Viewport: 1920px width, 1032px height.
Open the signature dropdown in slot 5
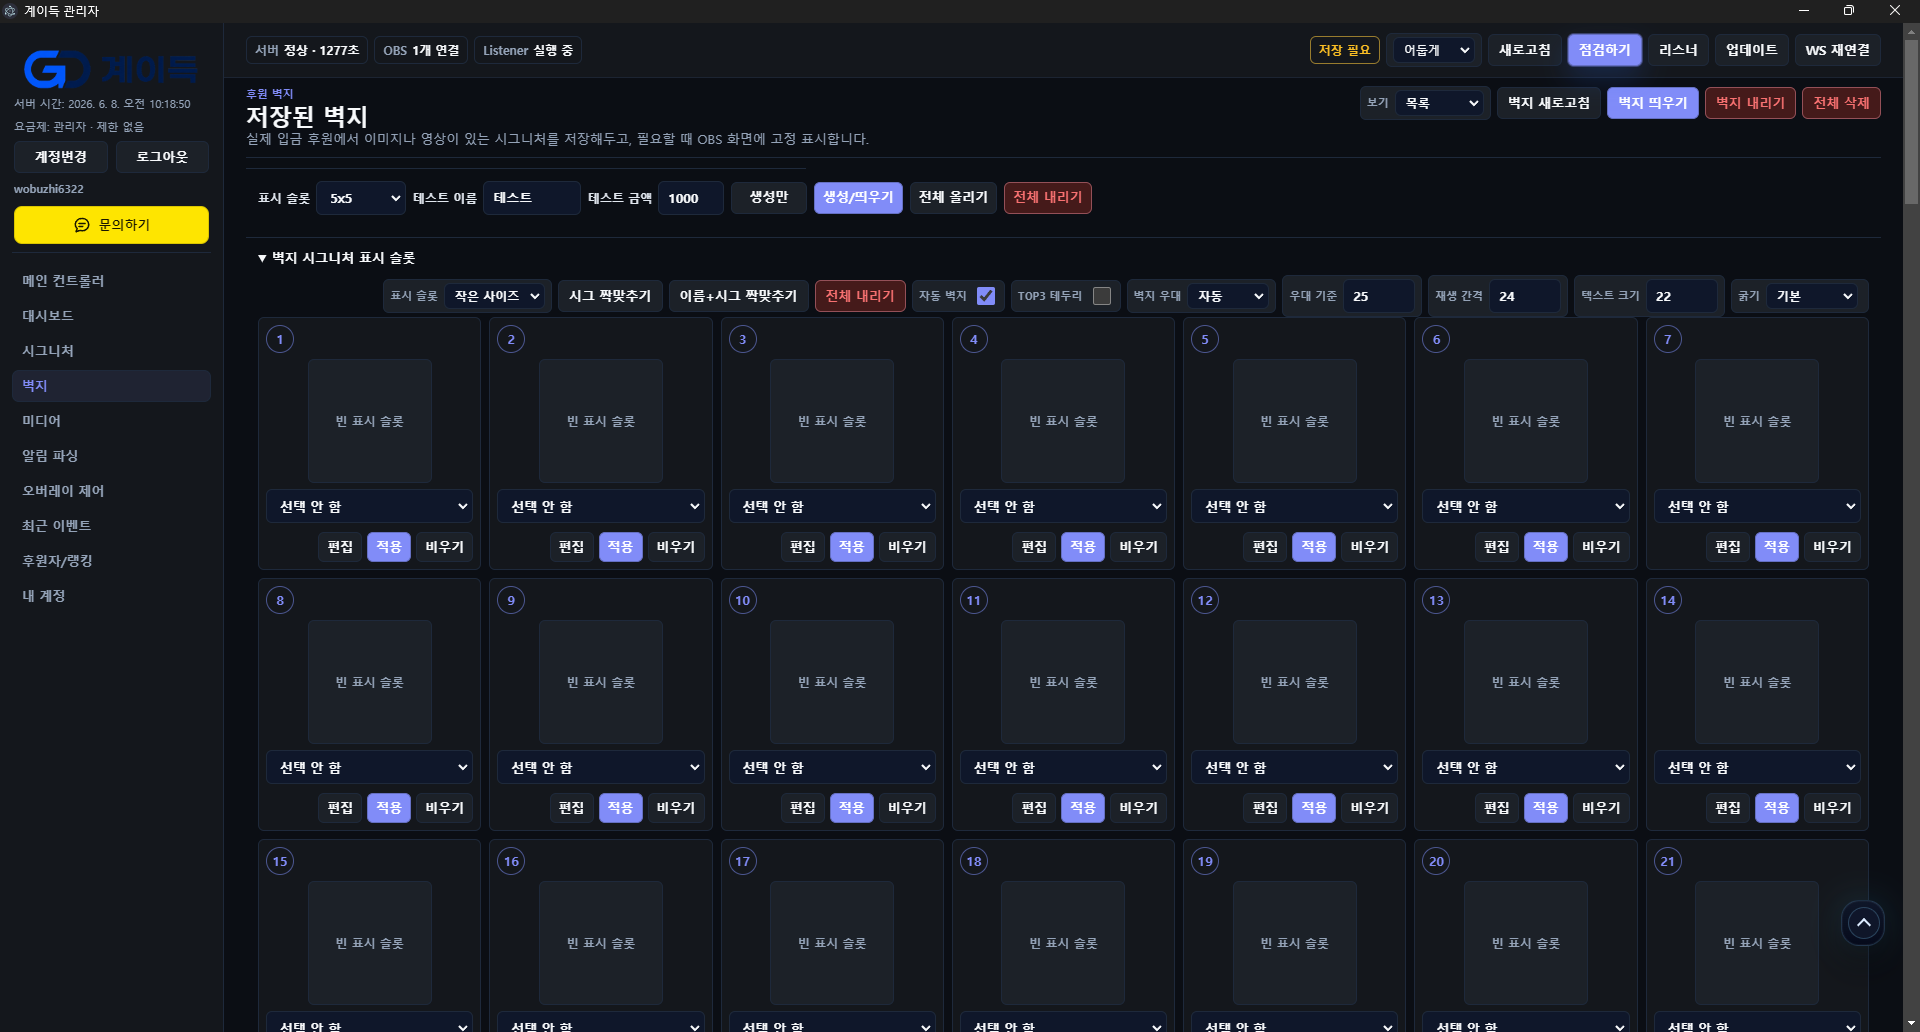pyautogui.click(x=1295, y=507)
